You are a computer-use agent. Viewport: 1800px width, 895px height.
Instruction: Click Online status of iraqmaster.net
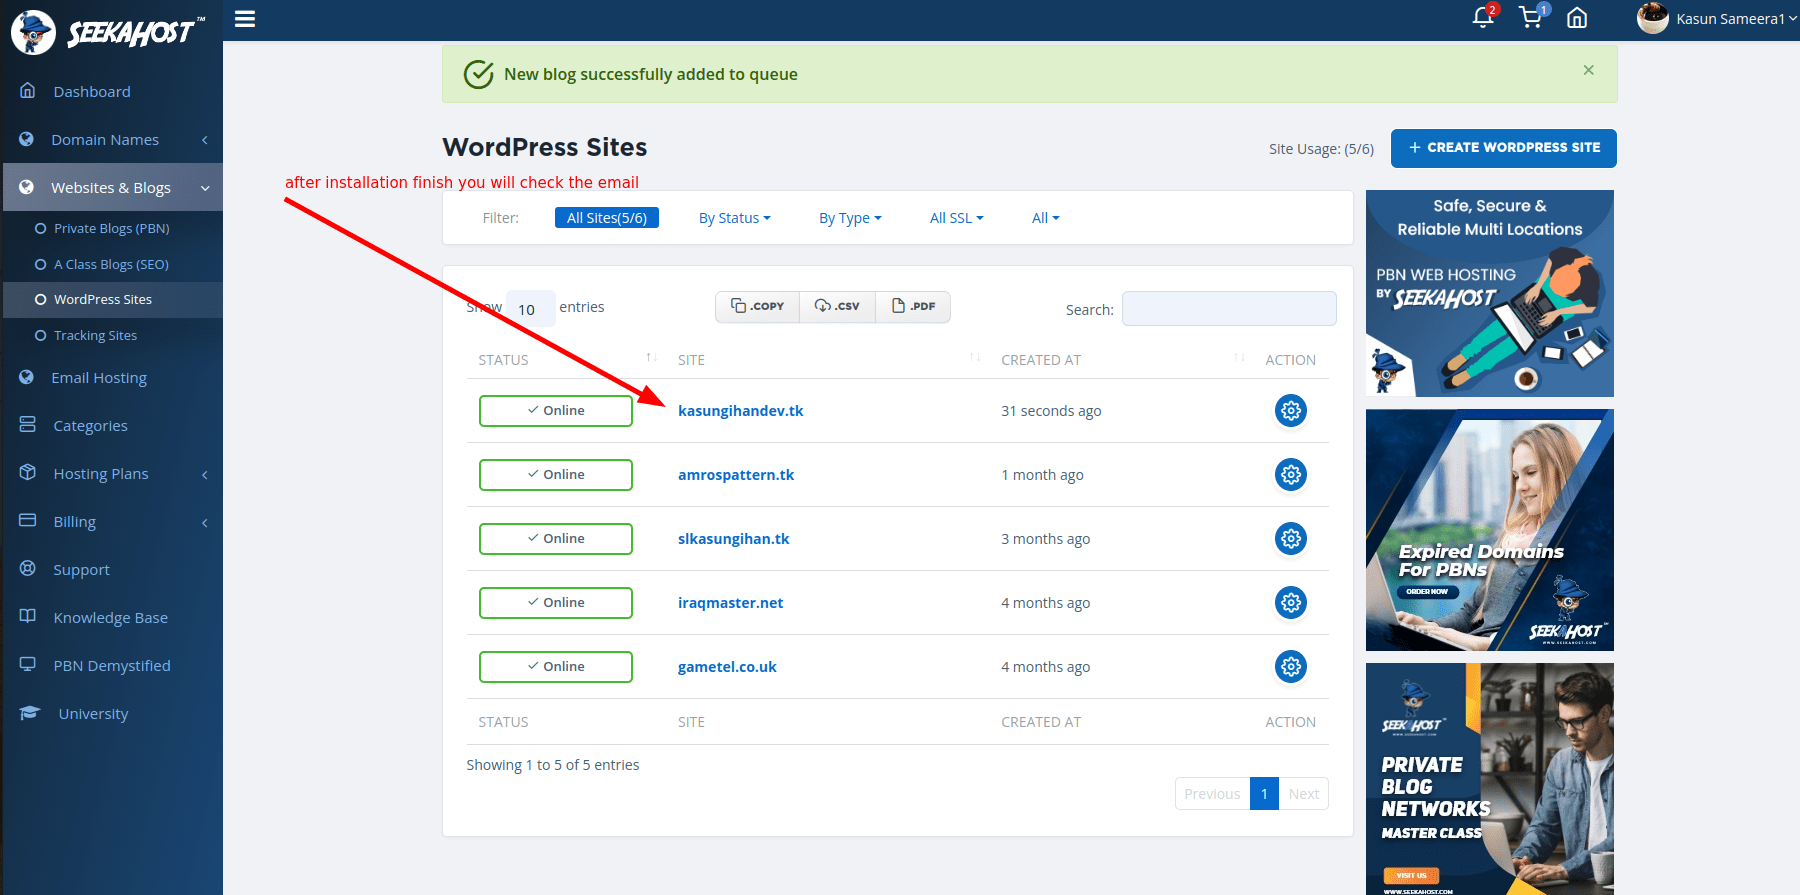[x=556, y=603]
